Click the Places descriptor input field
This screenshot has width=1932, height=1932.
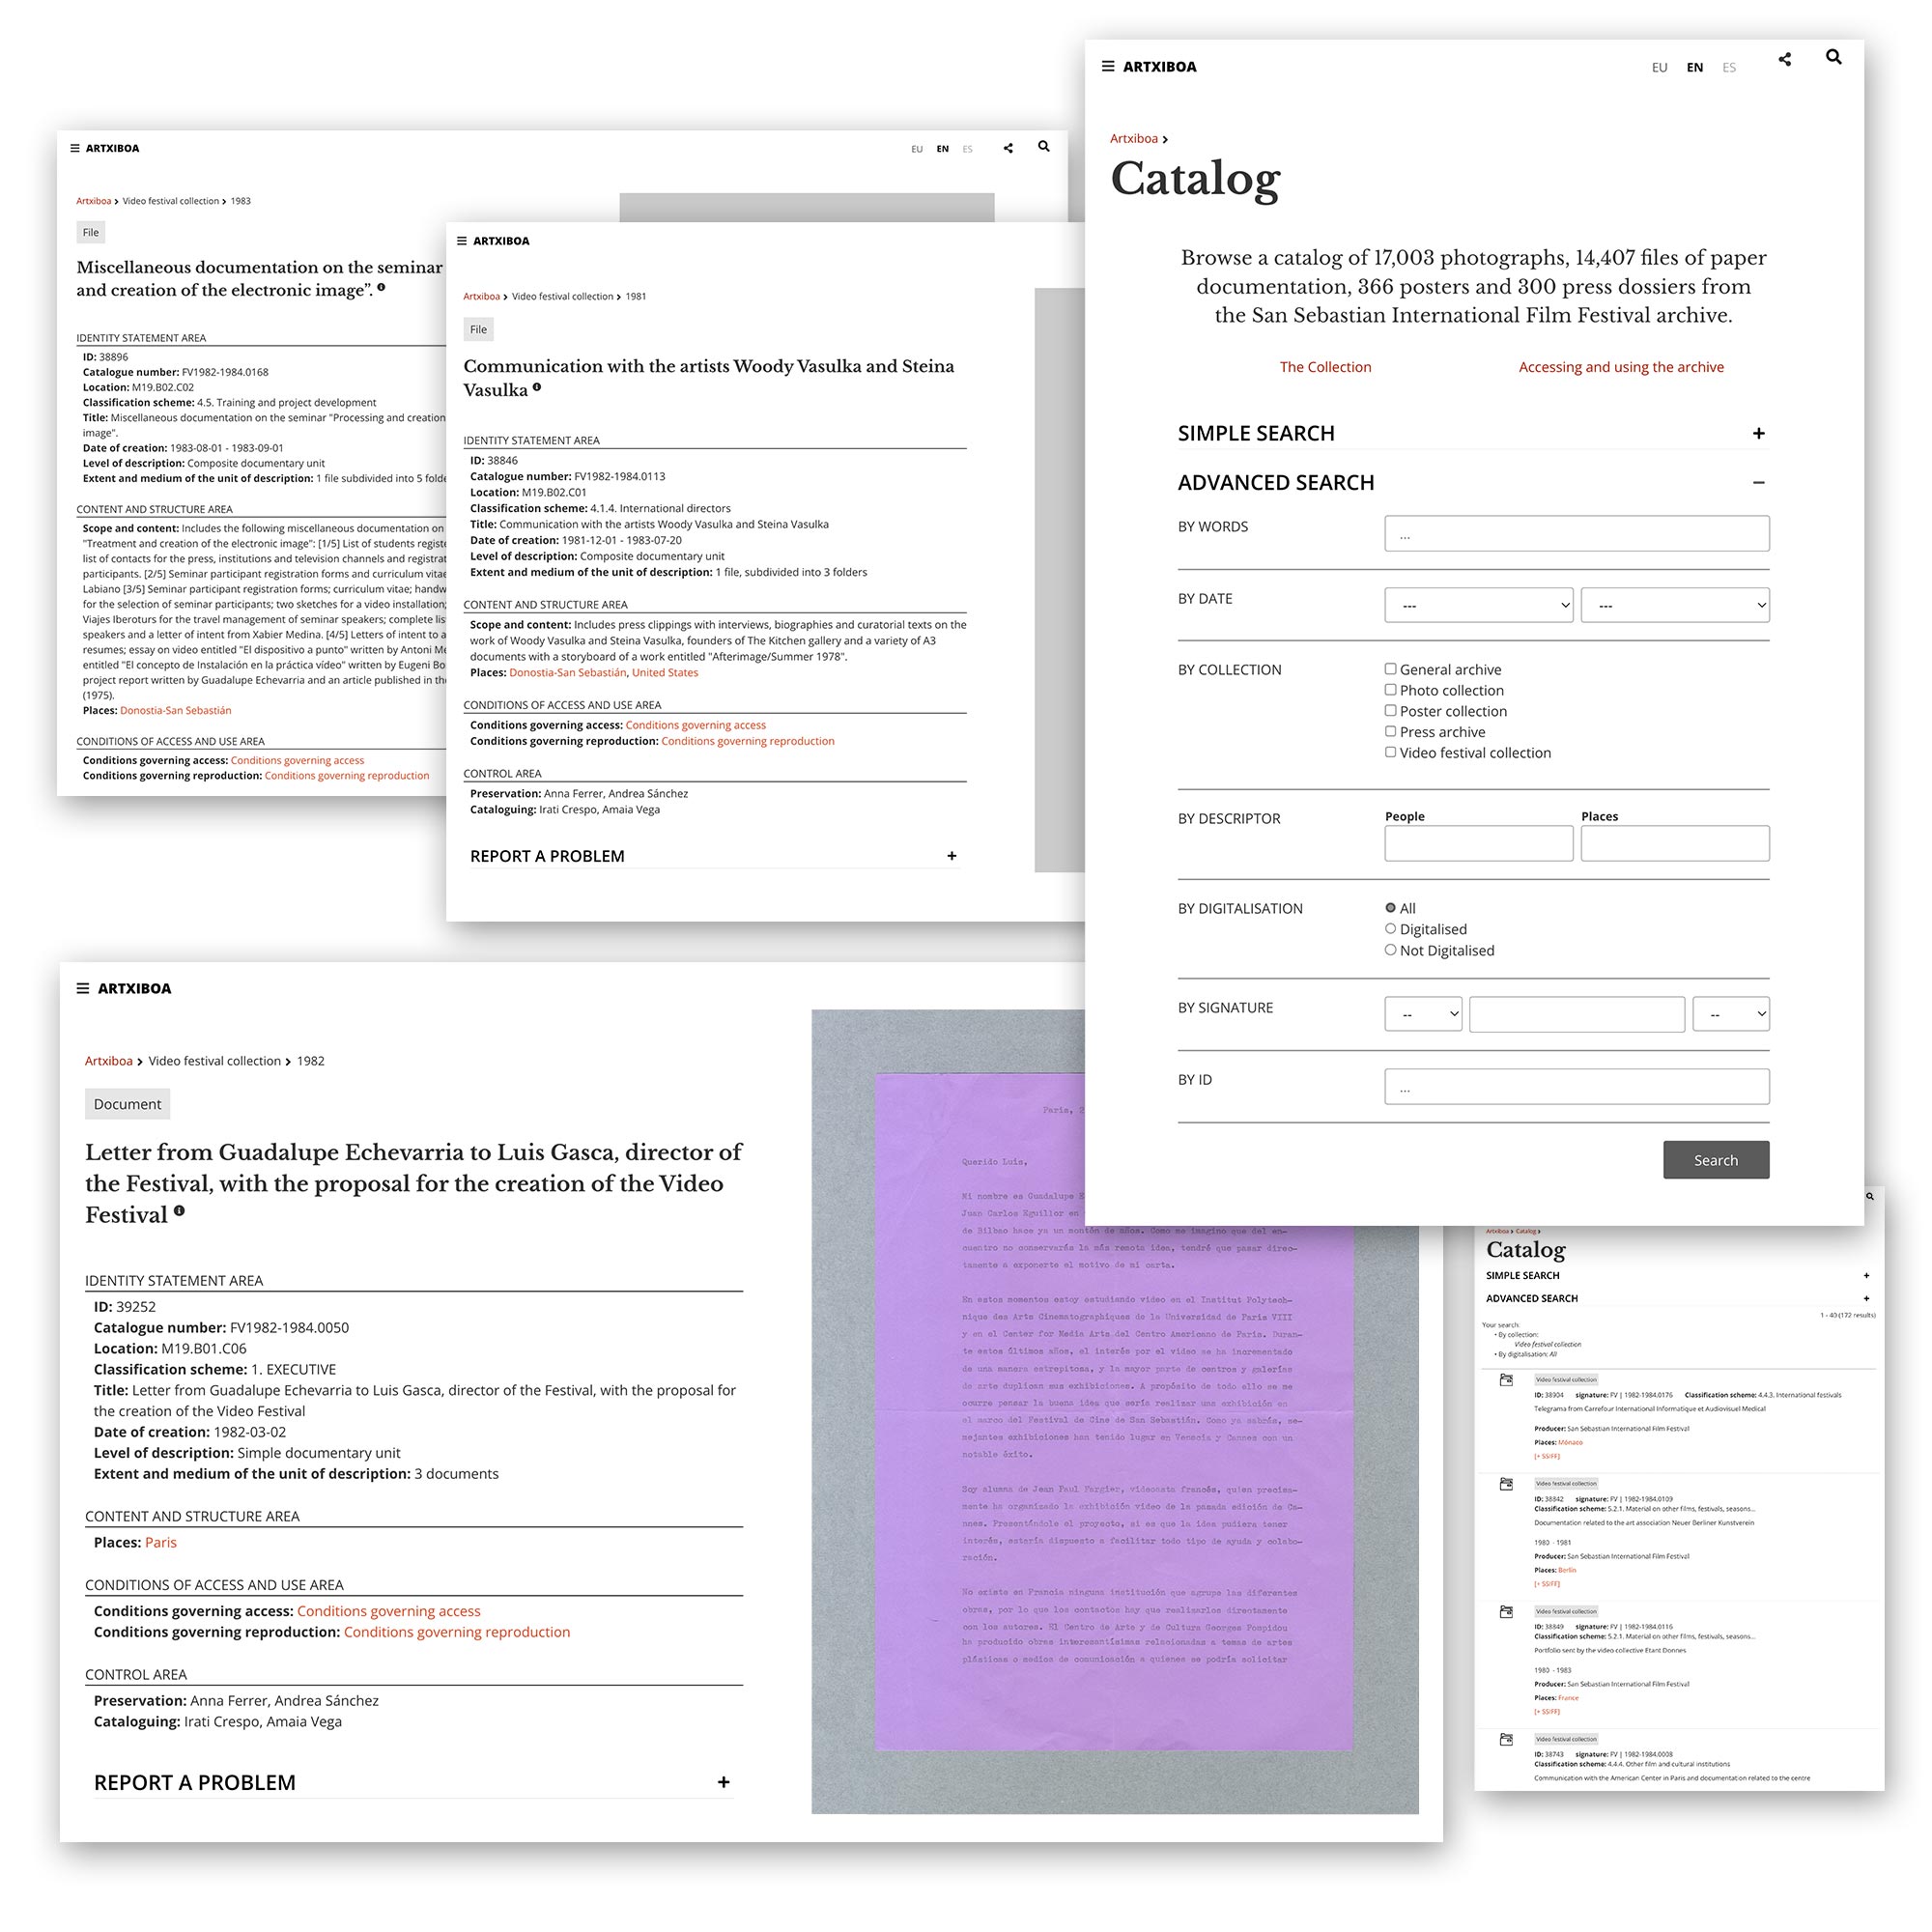point(1675,843)
